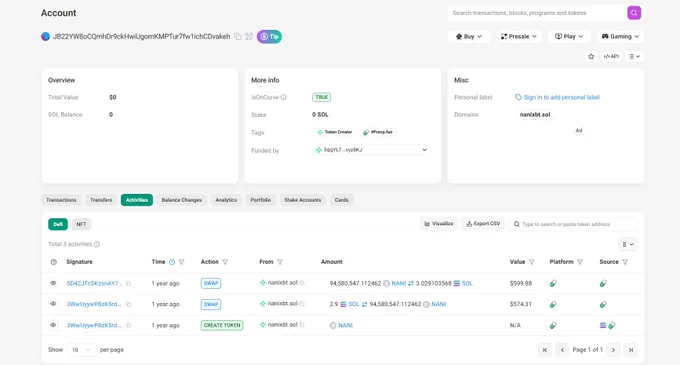Copy nanixbt.sol address in first row
The image size is (680, 365).
tap(302, 283)
